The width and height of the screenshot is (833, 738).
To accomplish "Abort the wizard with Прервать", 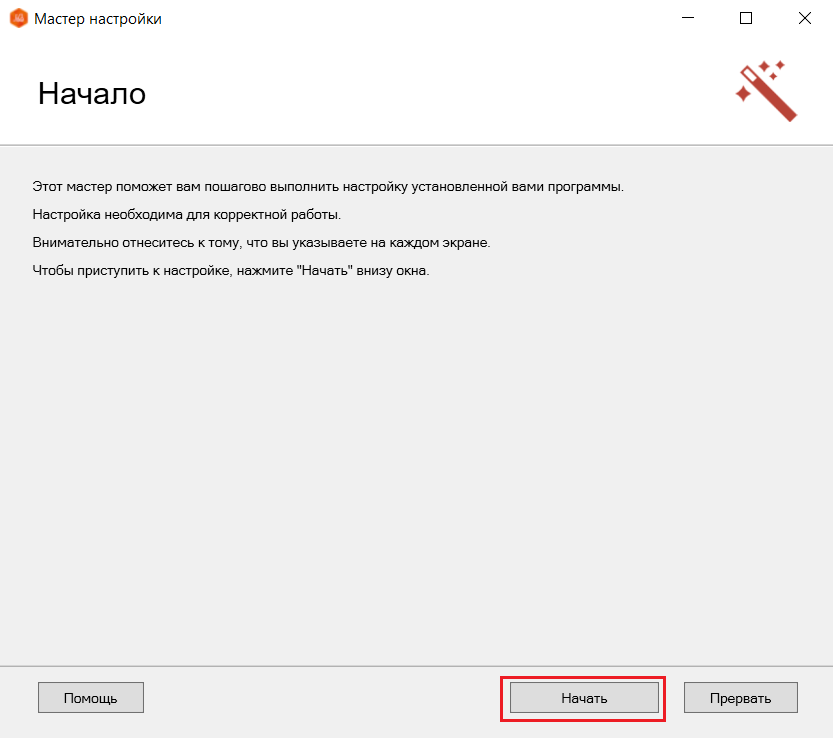I will coord(741,698).
